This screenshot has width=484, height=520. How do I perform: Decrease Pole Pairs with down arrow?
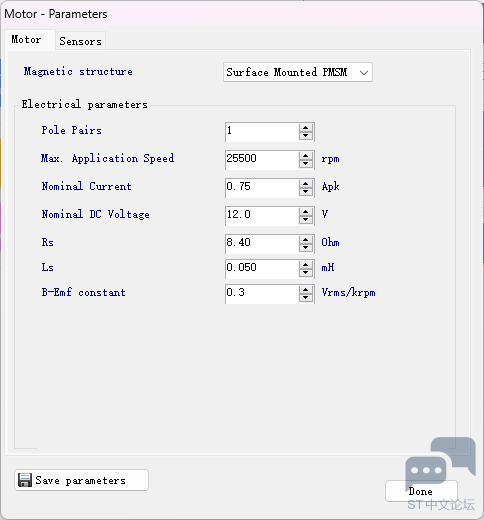[306, 136]
